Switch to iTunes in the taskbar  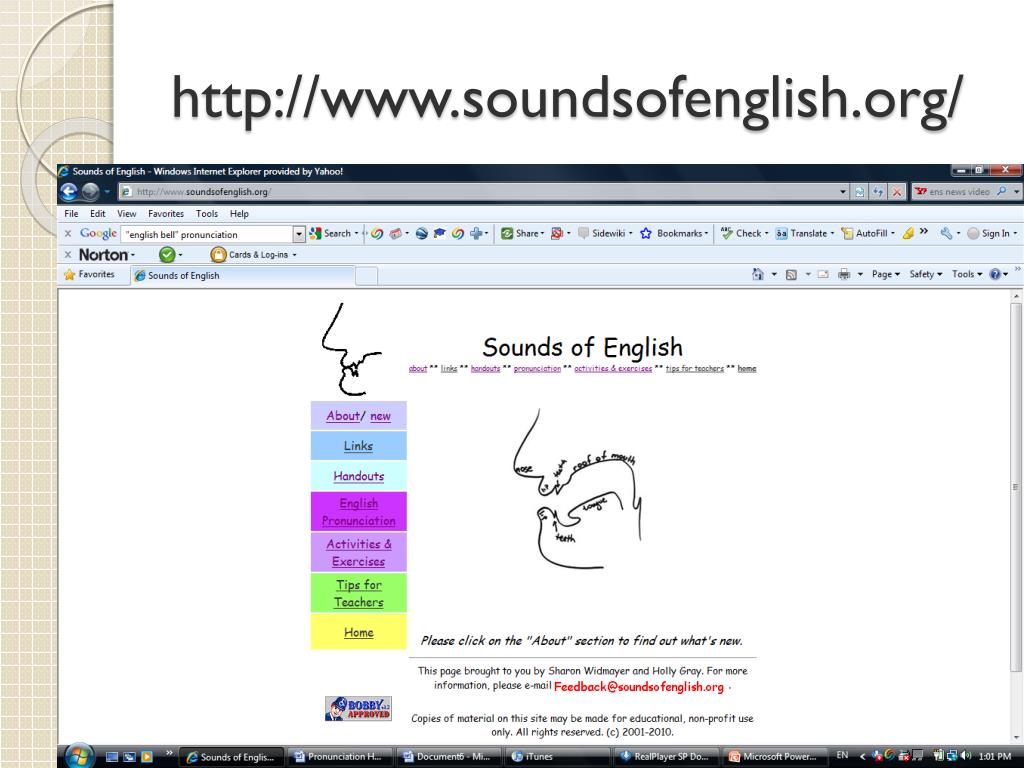coord(557,756)
